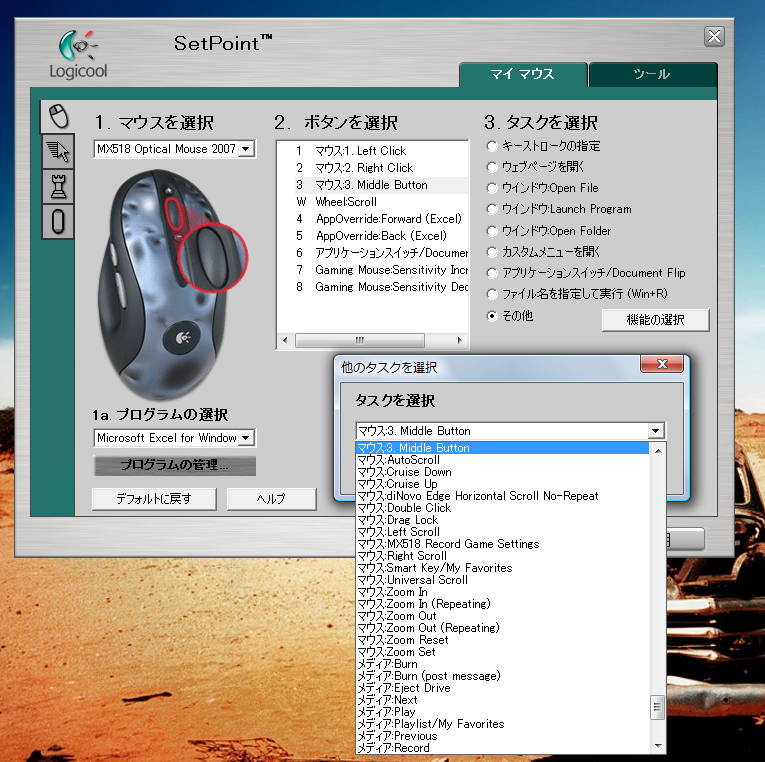The image size is (765, 762).
Task: Close the SetPoint window
Action: [x=714, y=36]
